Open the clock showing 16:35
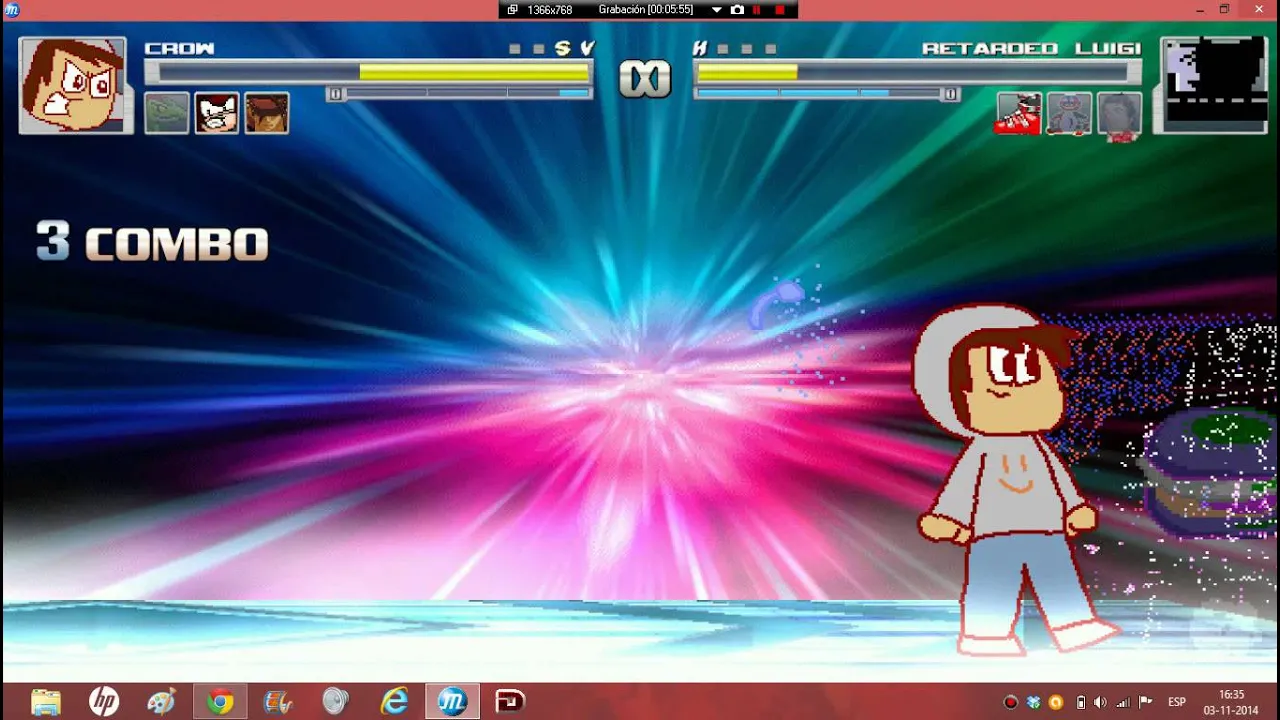 click(x=1232, y=702)
